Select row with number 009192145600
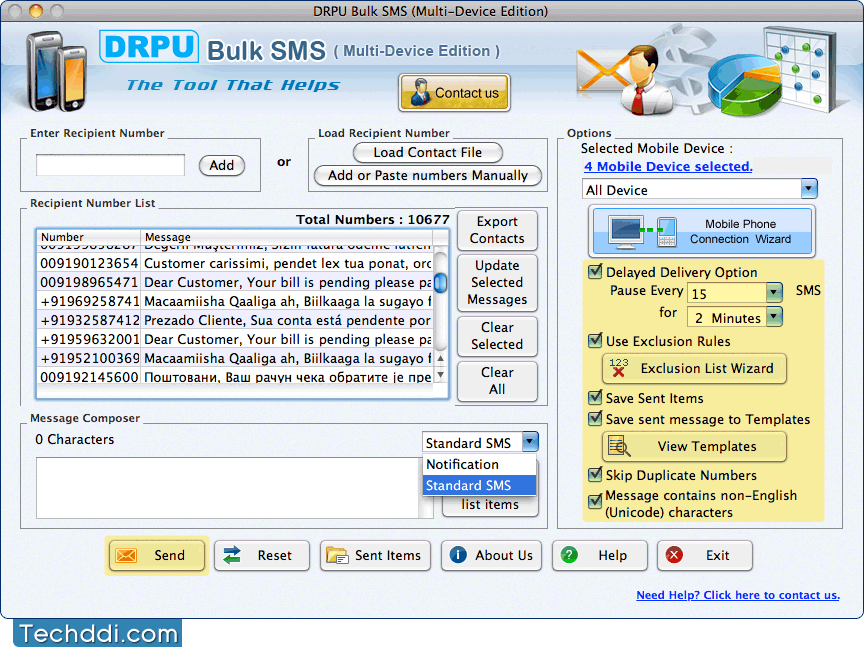This screenshot has height=647, width=864. point(235,377)
